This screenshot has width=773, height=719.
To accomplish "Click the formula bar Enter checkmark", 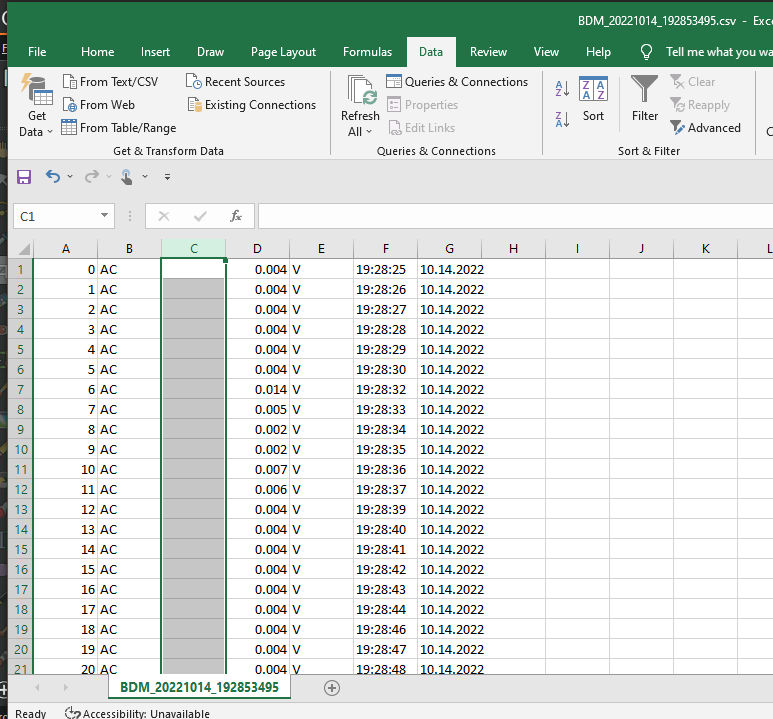I will click(200, 216).
